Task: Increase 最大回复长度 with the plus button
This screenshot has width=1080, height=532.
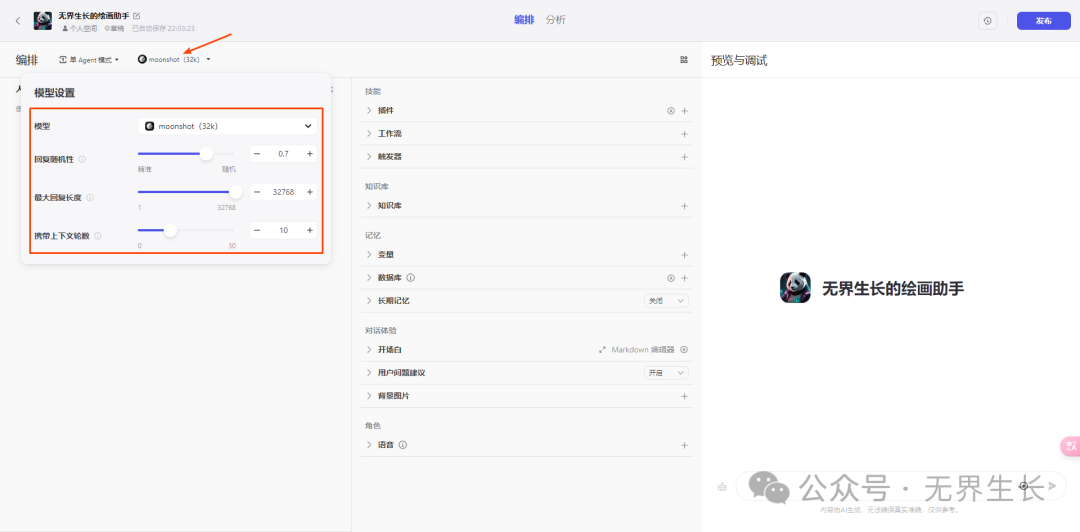Action: tap(309, 192)
